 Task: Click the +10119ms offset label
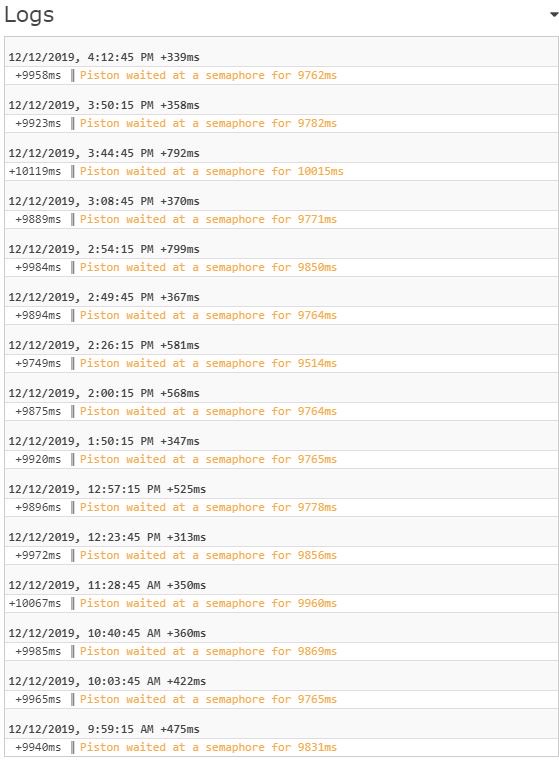35,171
